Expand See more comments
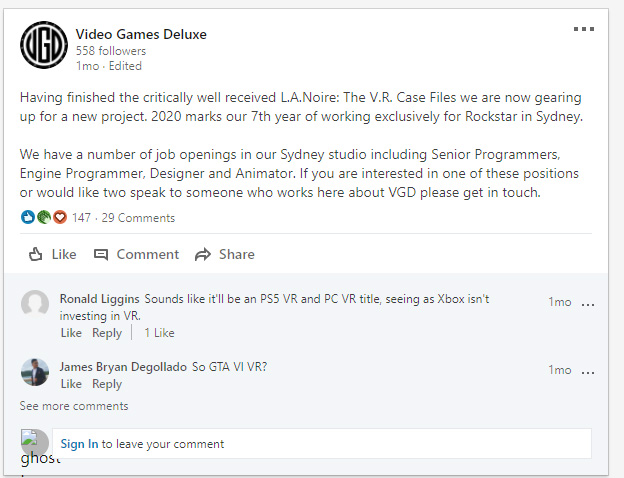 click(x=74, y=406)
